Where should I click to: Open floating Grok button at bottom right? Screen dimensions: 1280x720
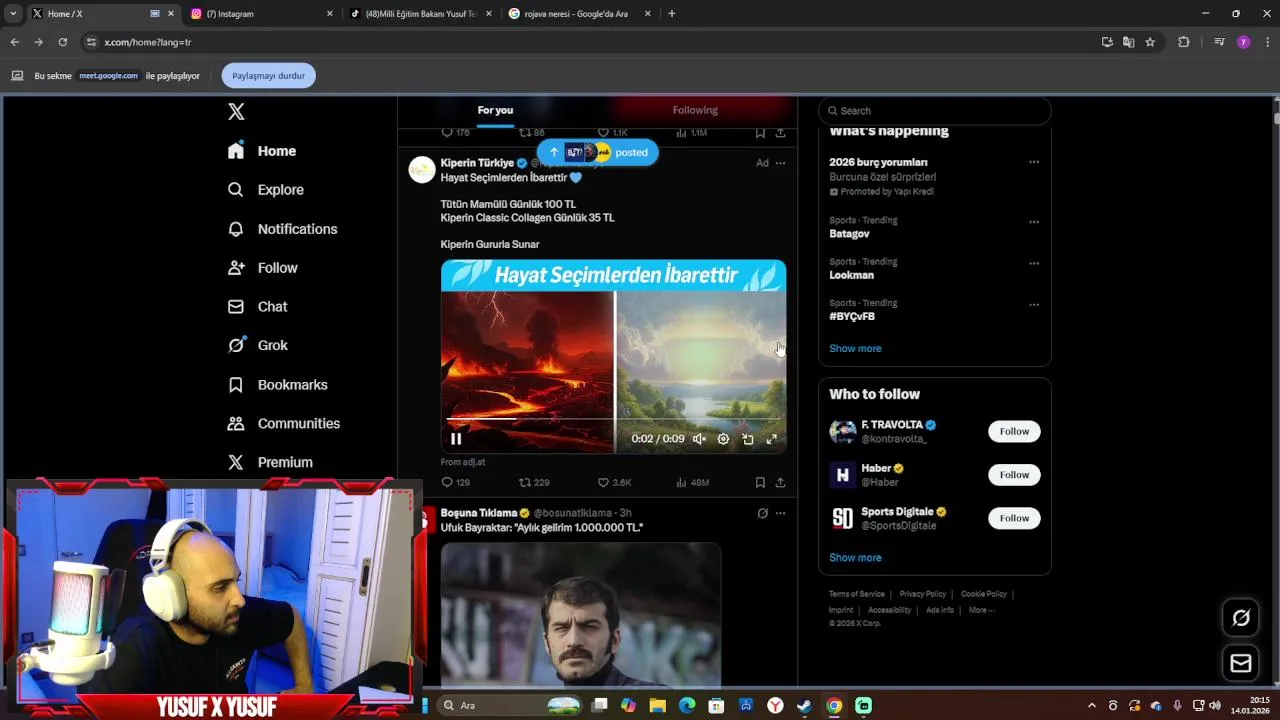click(1241, 618)
